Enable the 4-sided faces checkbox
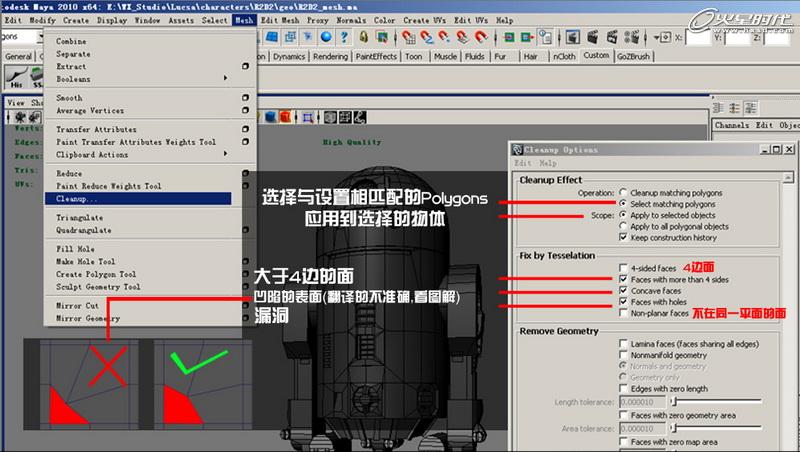 (623, 268)
